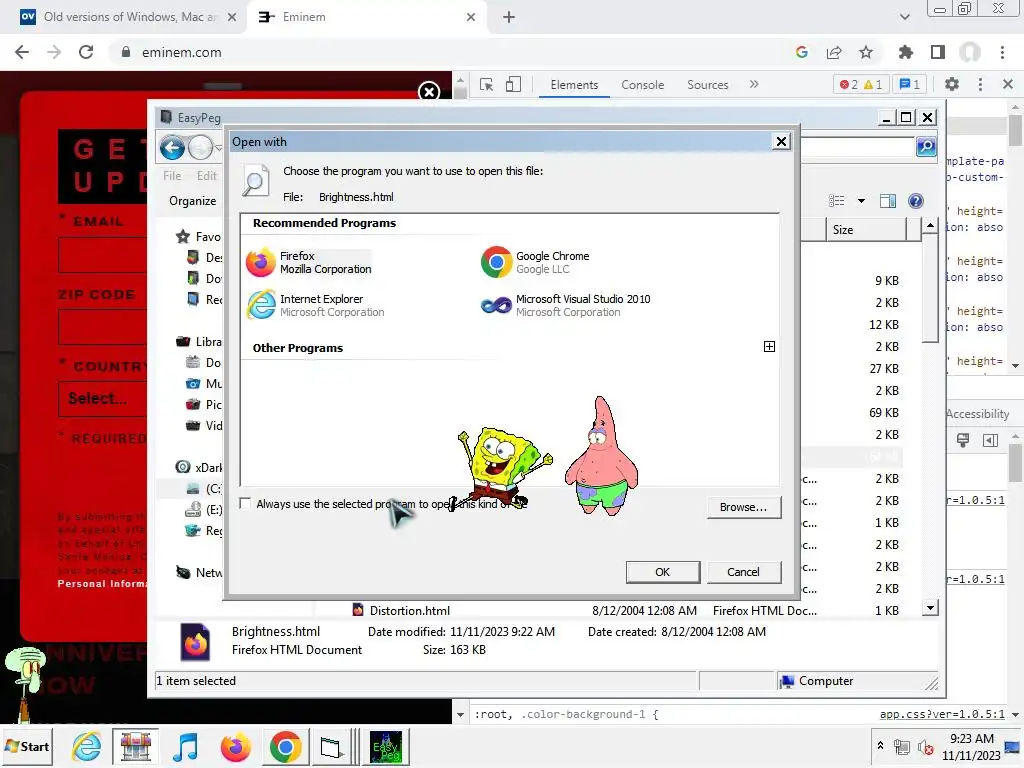Open Libraries in navigation pane
1024x768 pixels.
(199, 342)
